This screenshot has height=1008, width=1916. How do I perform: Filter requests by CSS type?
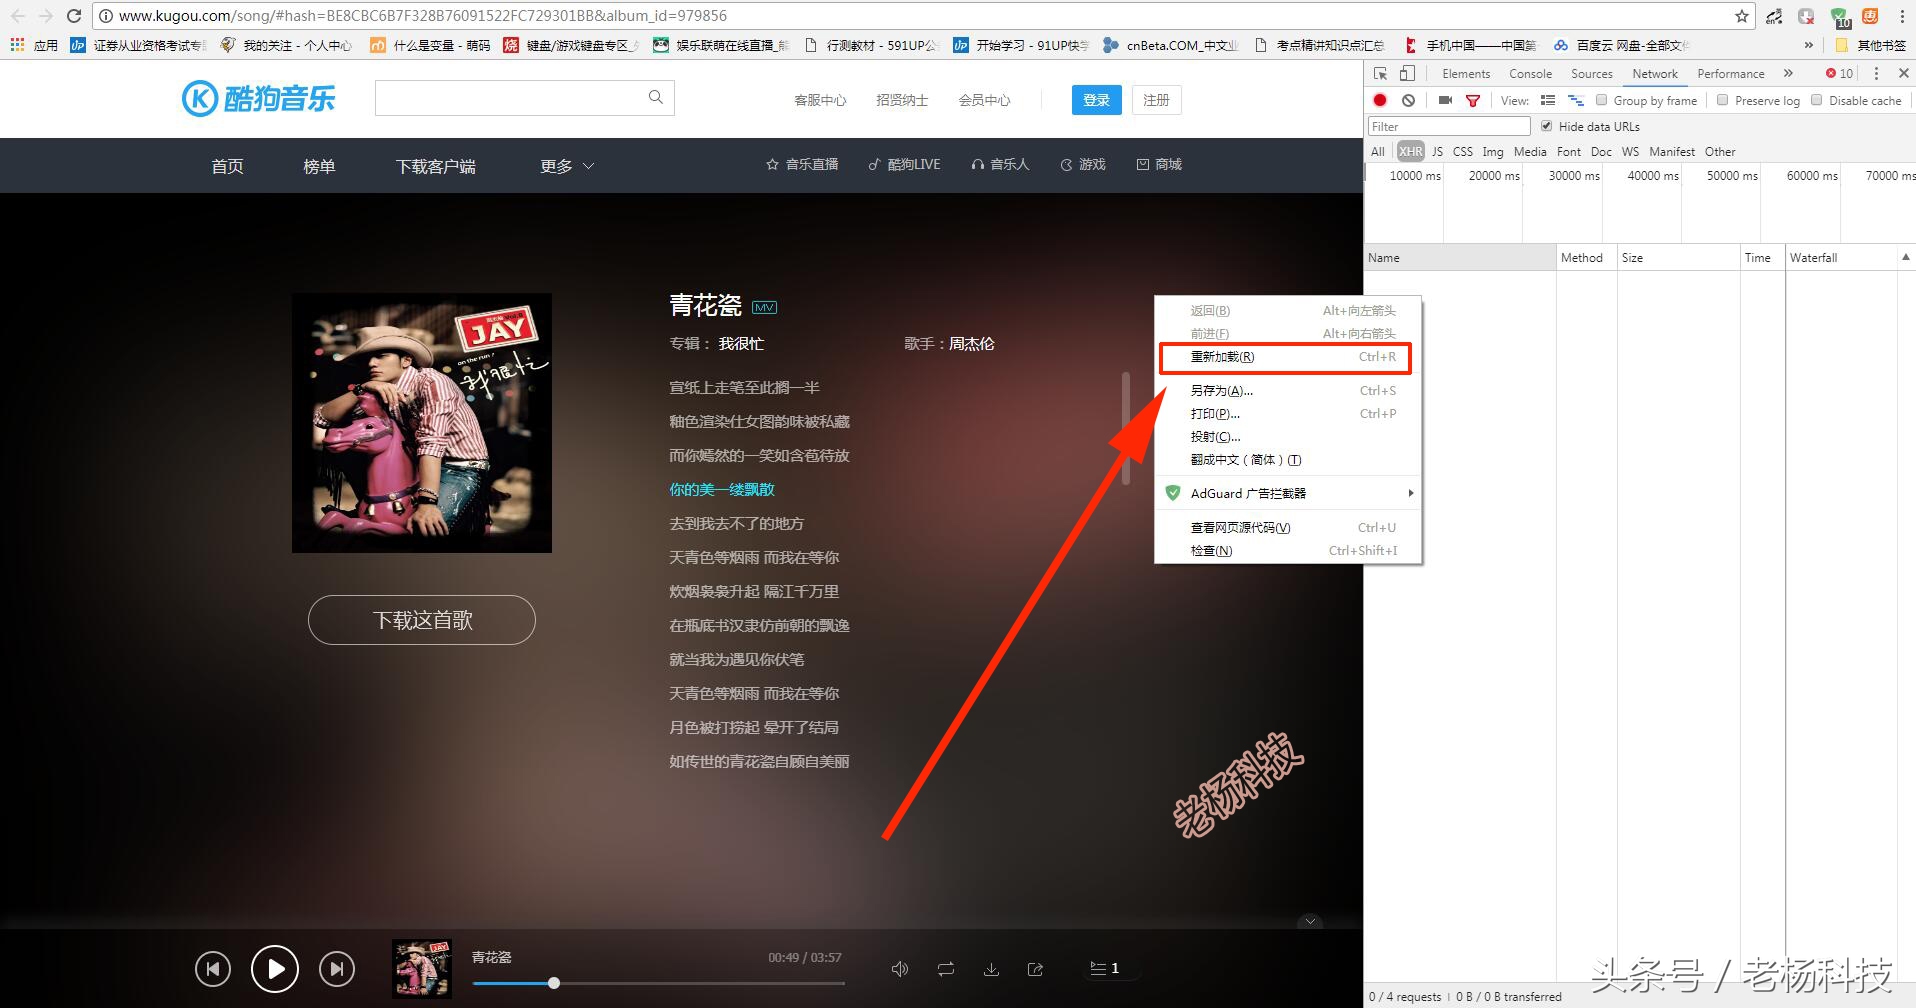pos(1463,152)
